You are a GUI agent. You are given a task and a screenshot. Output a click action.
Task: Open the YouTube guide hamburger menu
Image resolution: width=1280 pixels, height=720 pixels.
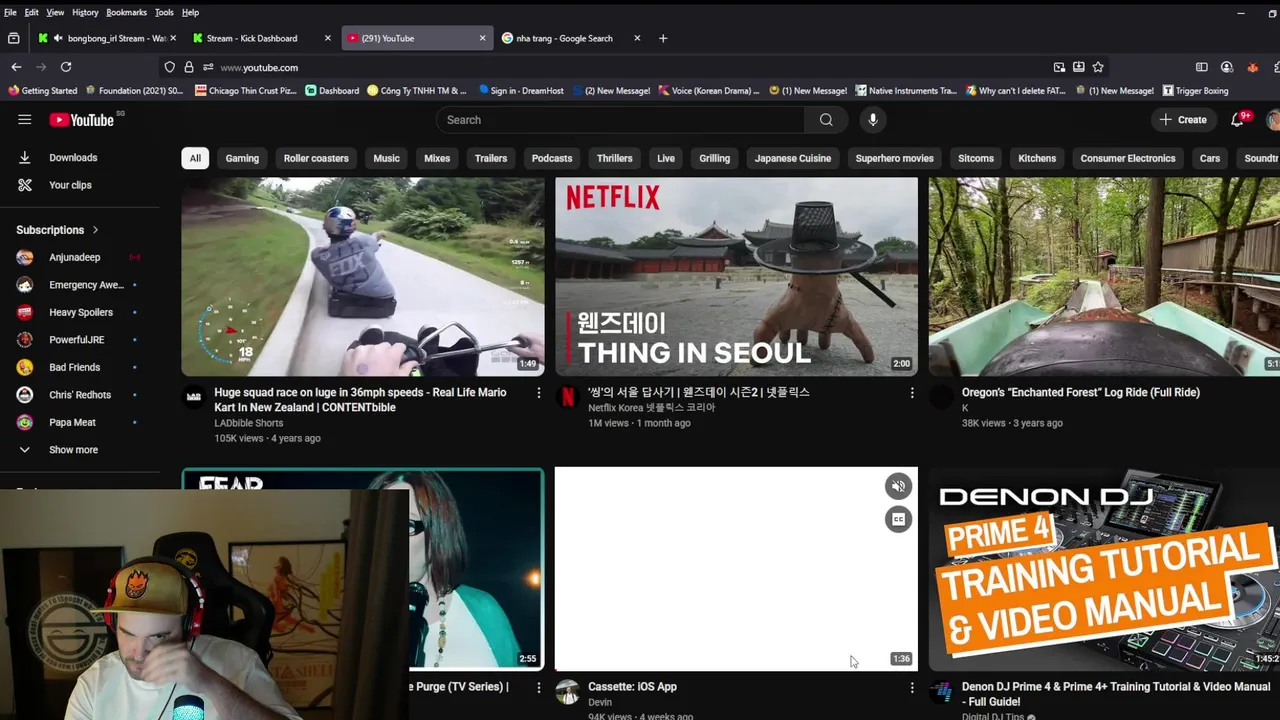pyautogui.click(x=25, y=120)
